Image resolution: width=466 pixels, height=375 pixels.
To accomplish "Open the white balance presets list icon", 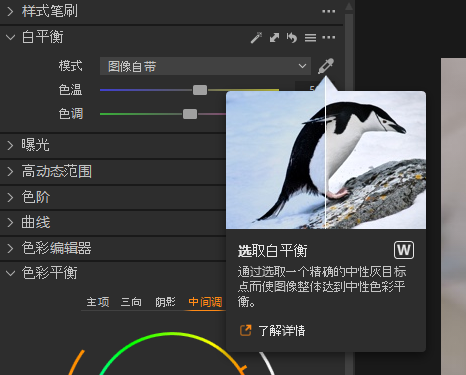I will [310, 38].
